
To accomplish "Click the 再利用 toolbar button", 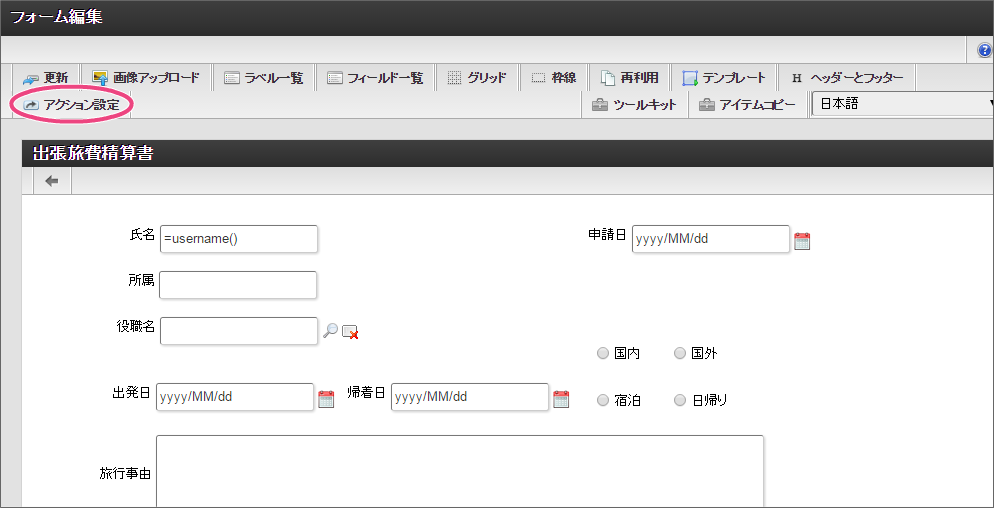I will pyautogui.click(x=629, y=78).
